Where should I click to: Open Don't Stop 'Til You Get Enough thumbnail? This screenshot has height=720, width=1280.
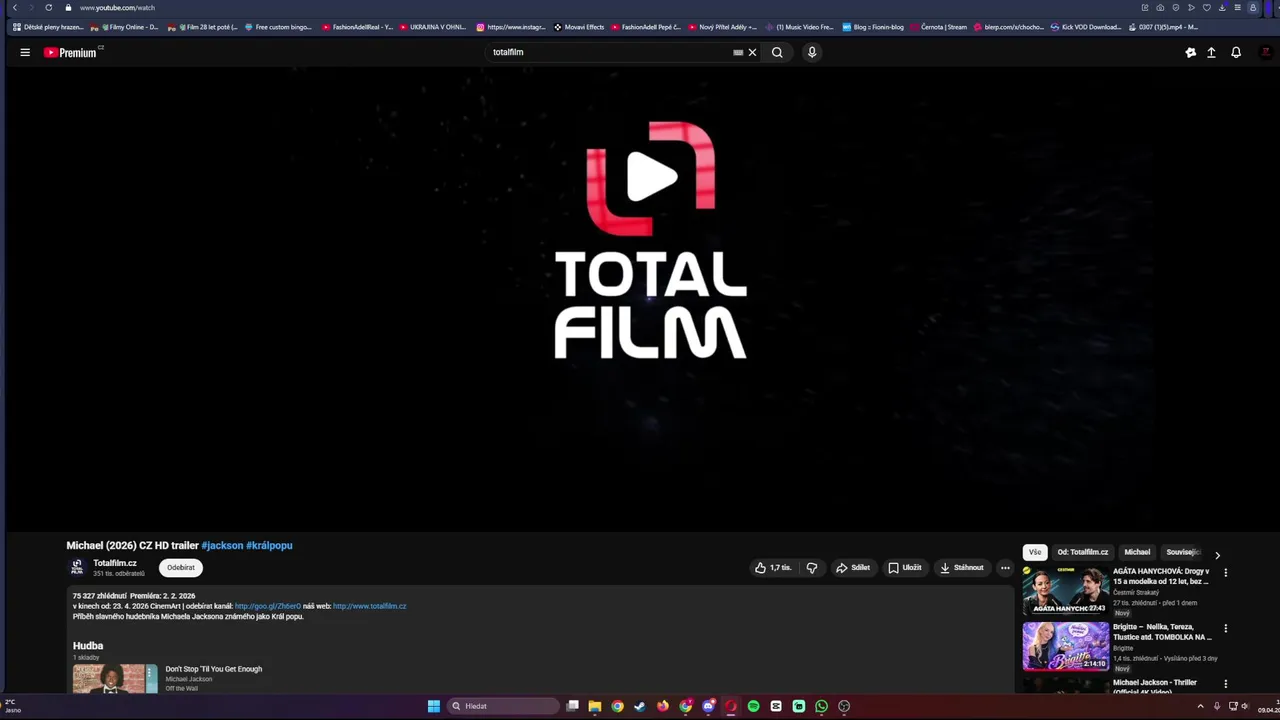coord(115,678)
